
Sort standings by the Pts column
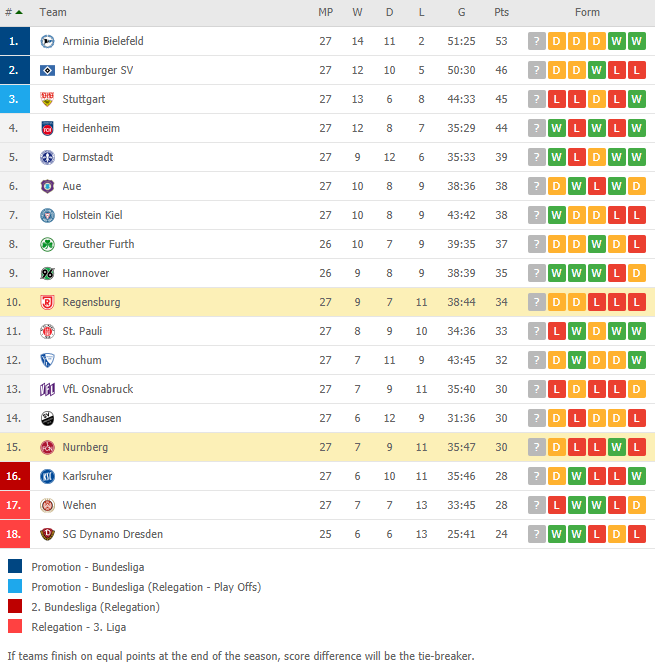point(501,12)
